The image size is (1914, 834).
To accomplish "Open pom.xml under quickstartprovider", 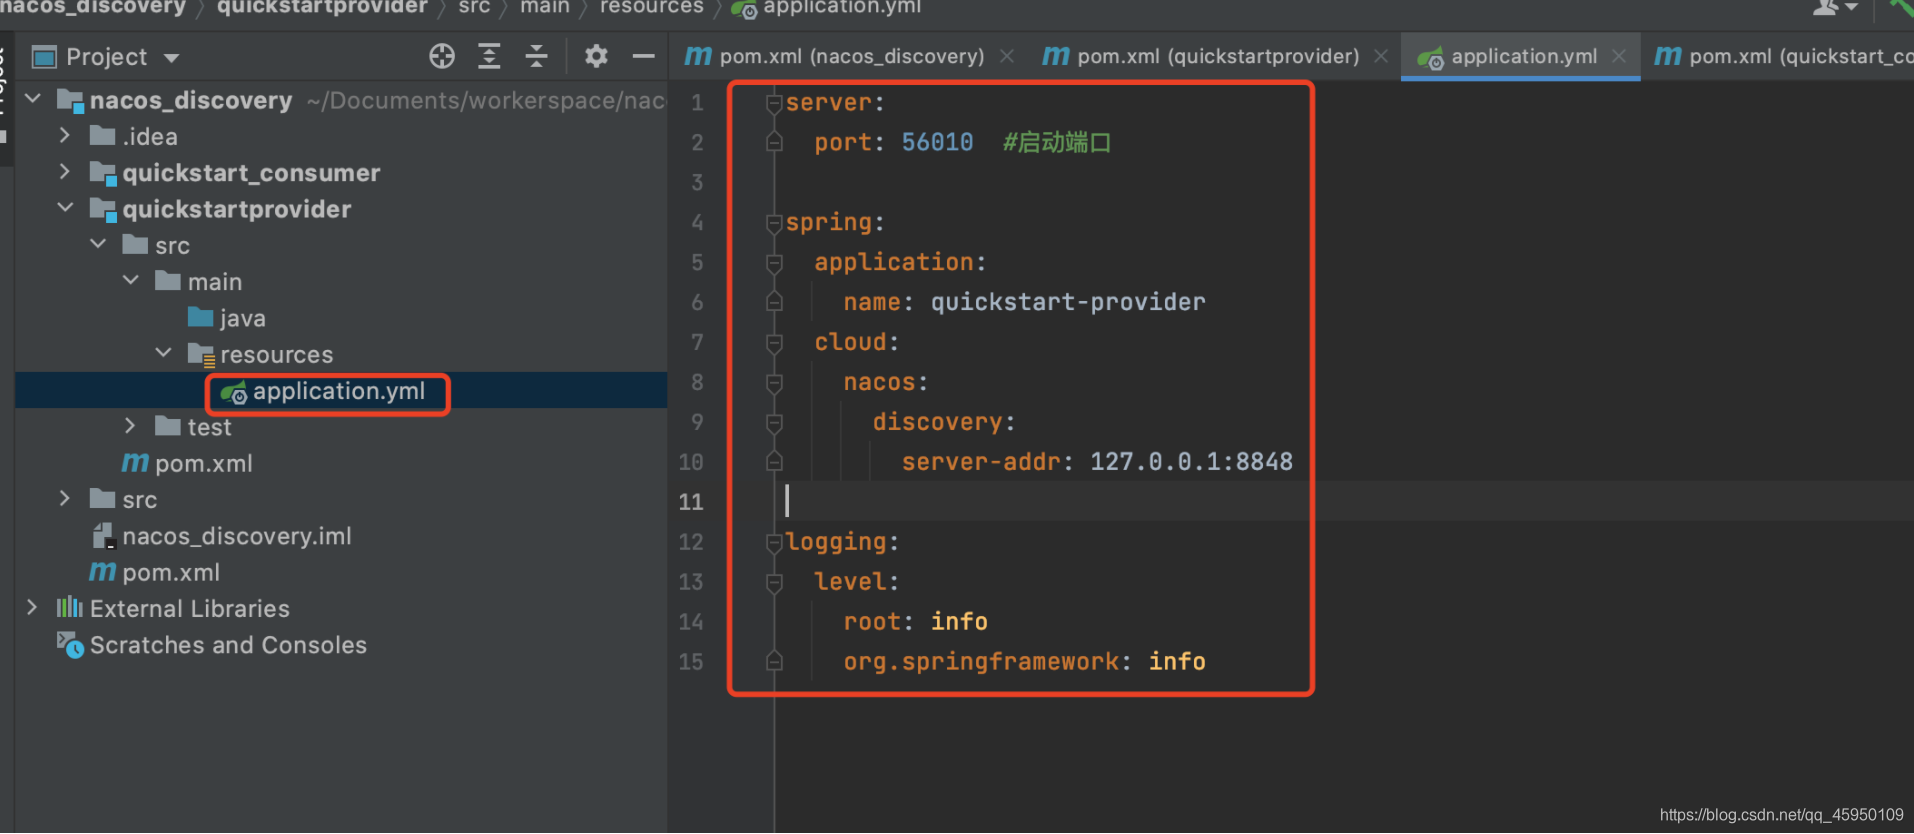I will click(203, 463).
